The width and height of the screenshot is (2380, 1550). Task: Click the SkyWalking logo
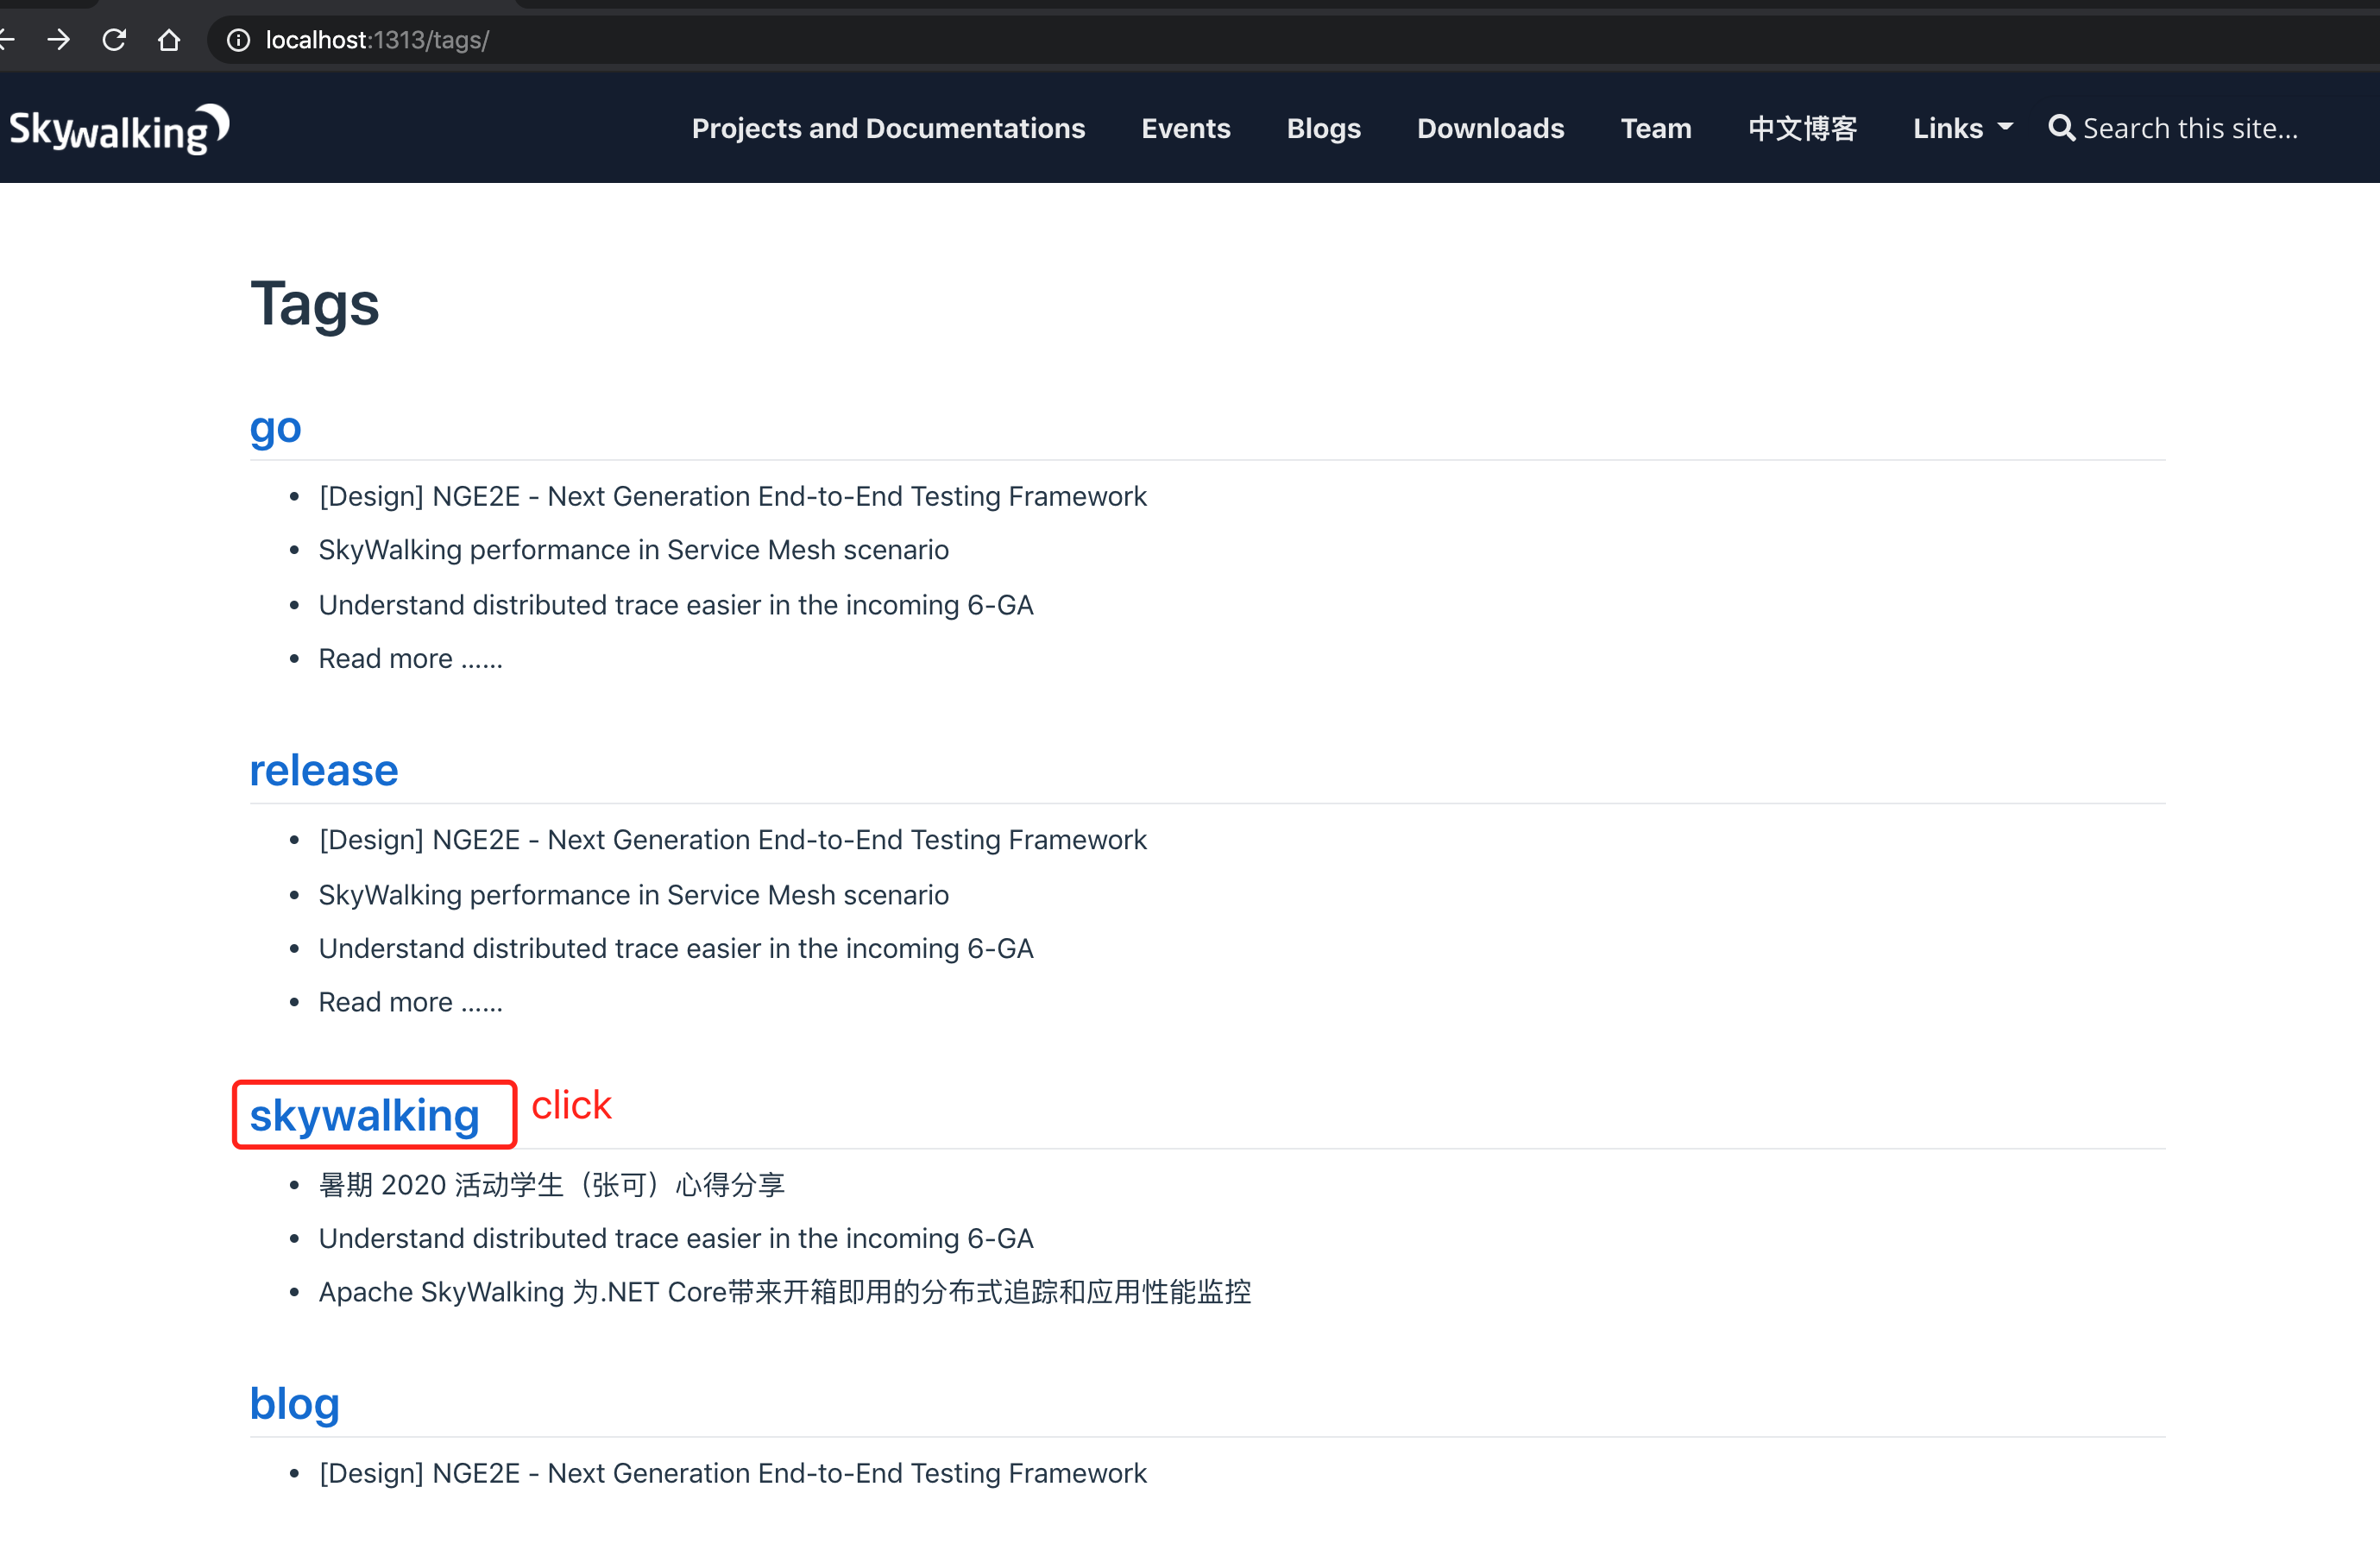119,129
